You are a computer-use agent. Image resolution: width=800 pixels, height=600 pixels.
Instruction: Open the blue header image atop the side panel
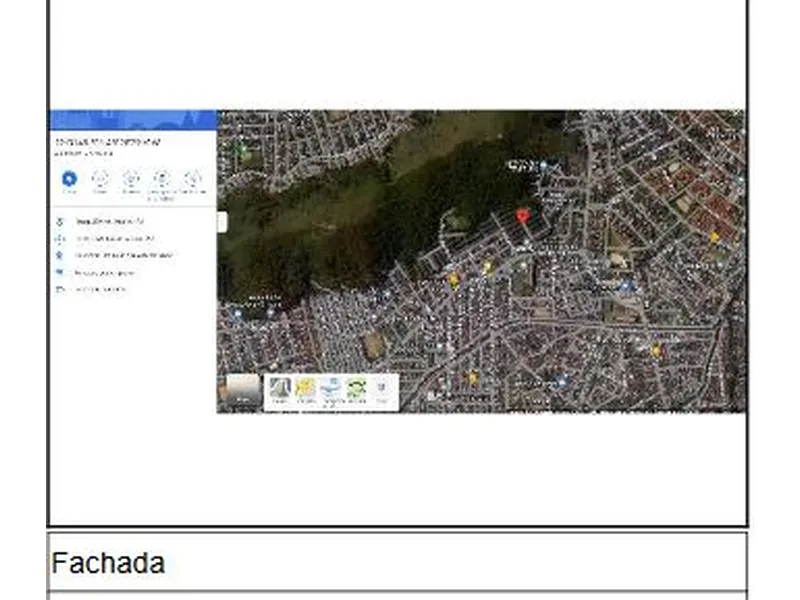pos(133,120)
